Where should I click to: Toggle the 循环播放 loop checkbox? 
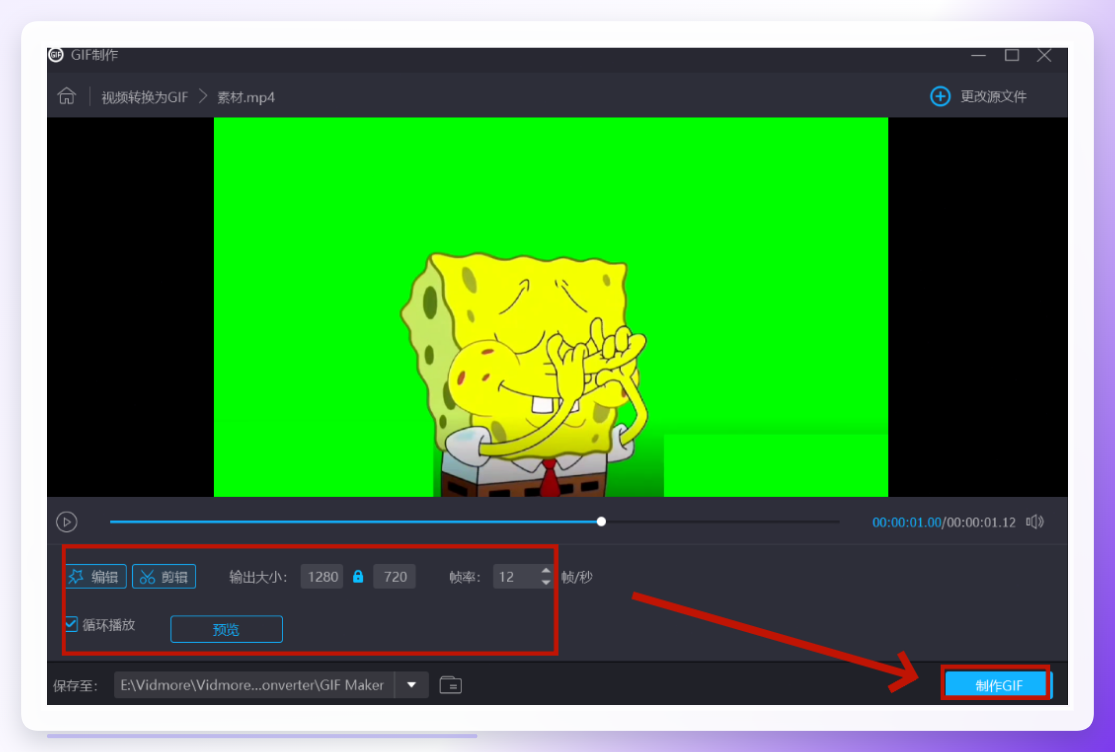pyautogui.click(x=71, y=624)
